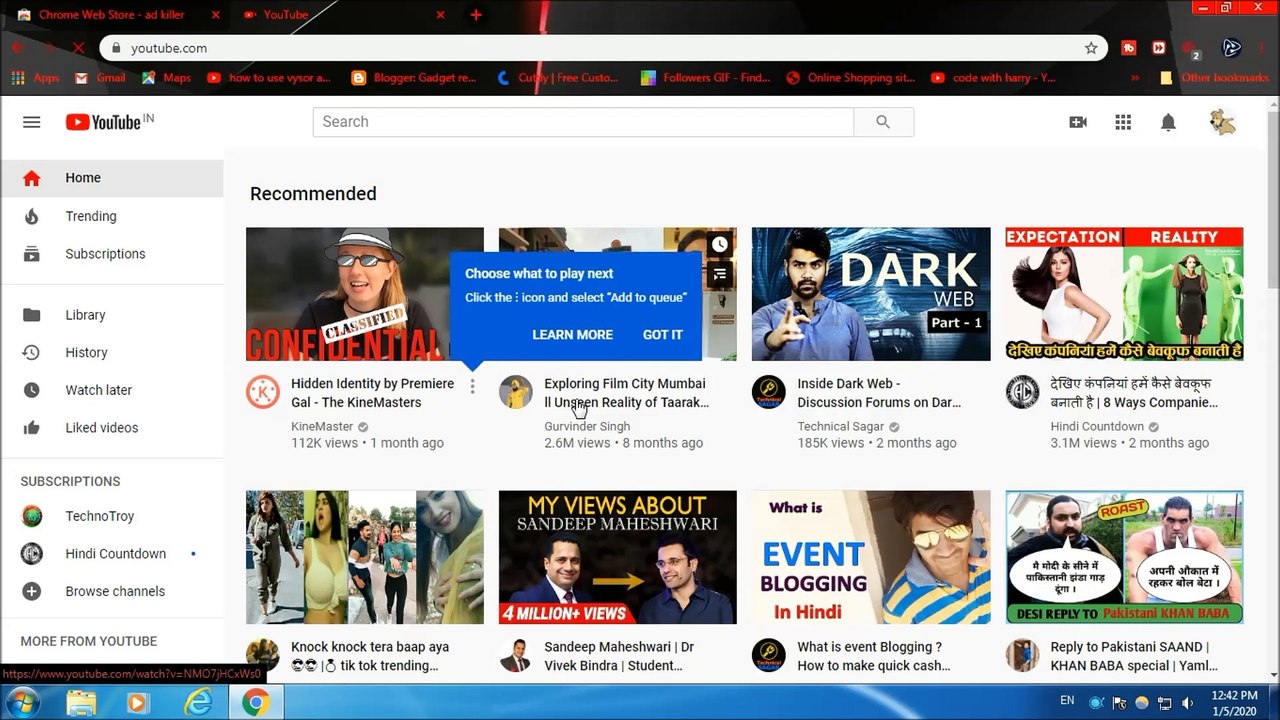Open Trending in the sidebar
This screenshot has height=720, width=1280.
(112, 216)
